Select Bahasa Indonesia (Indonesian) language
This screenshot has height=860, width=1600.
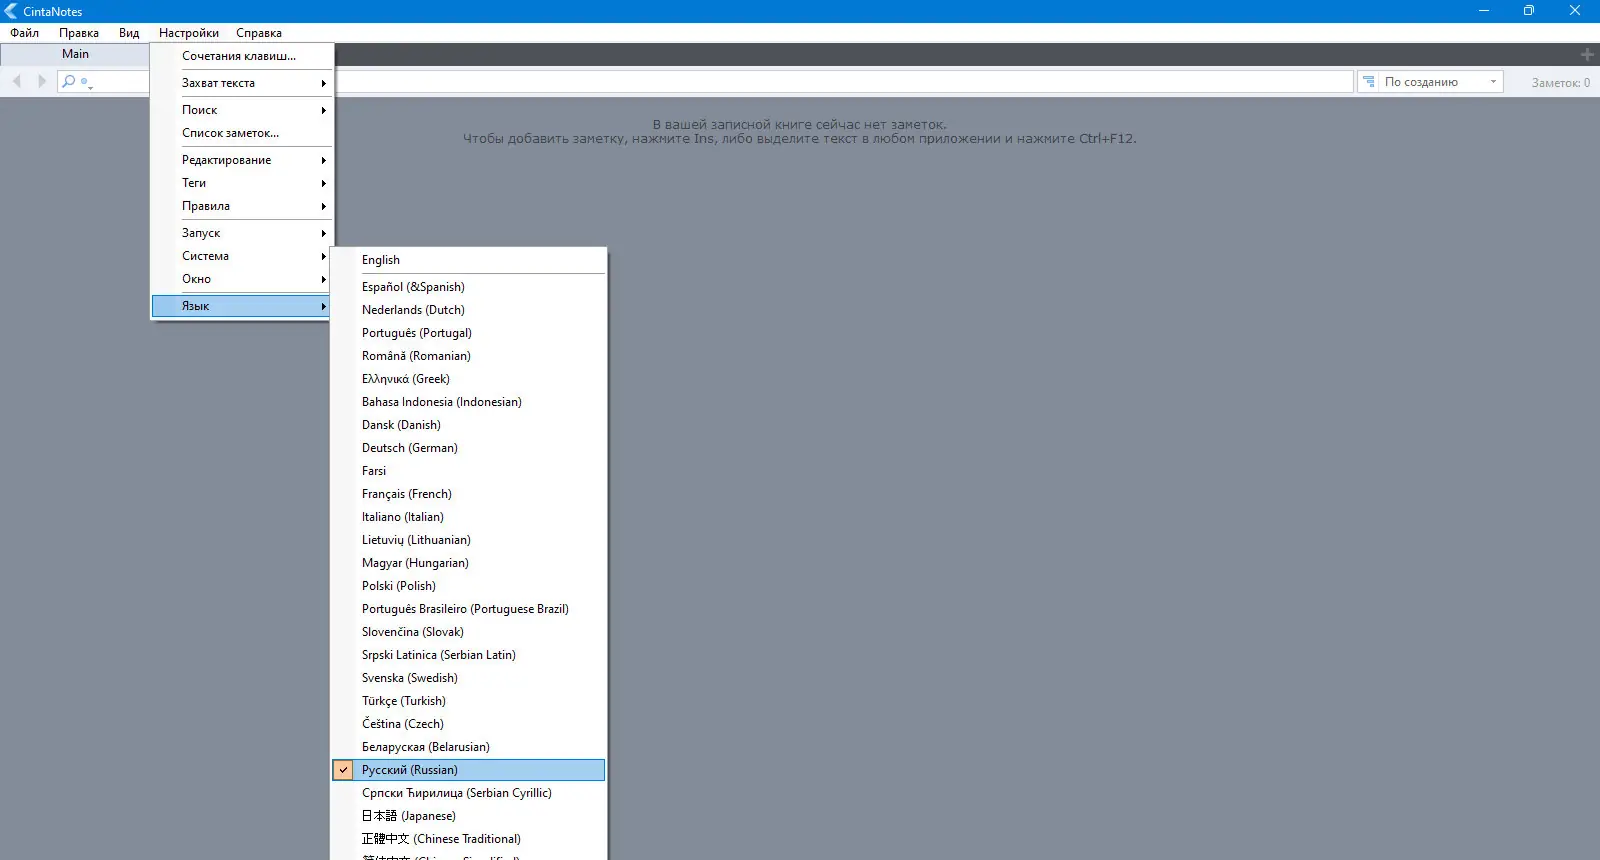coord(468,402)
